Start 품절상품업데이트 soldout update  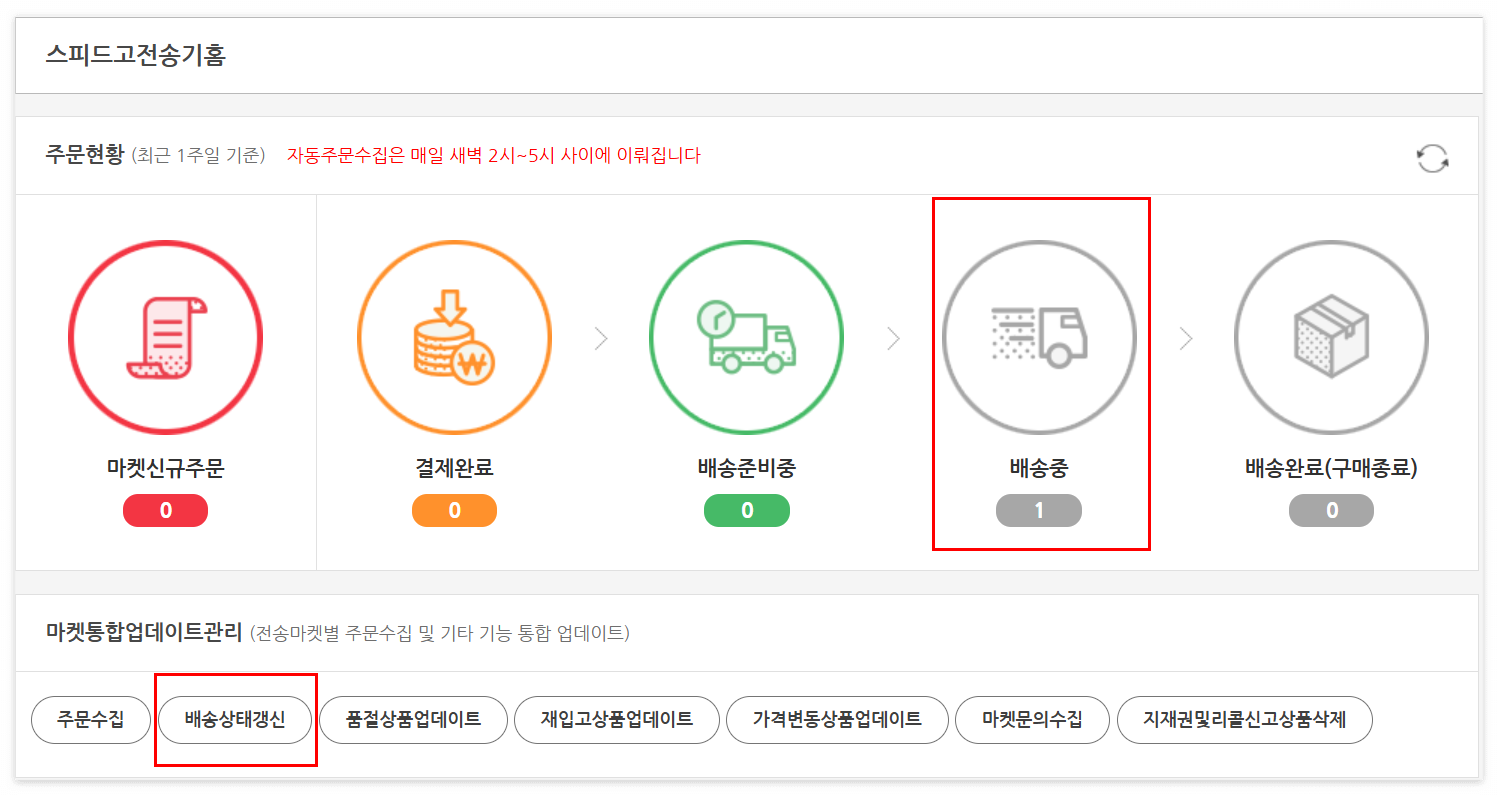tap(413, 719)
